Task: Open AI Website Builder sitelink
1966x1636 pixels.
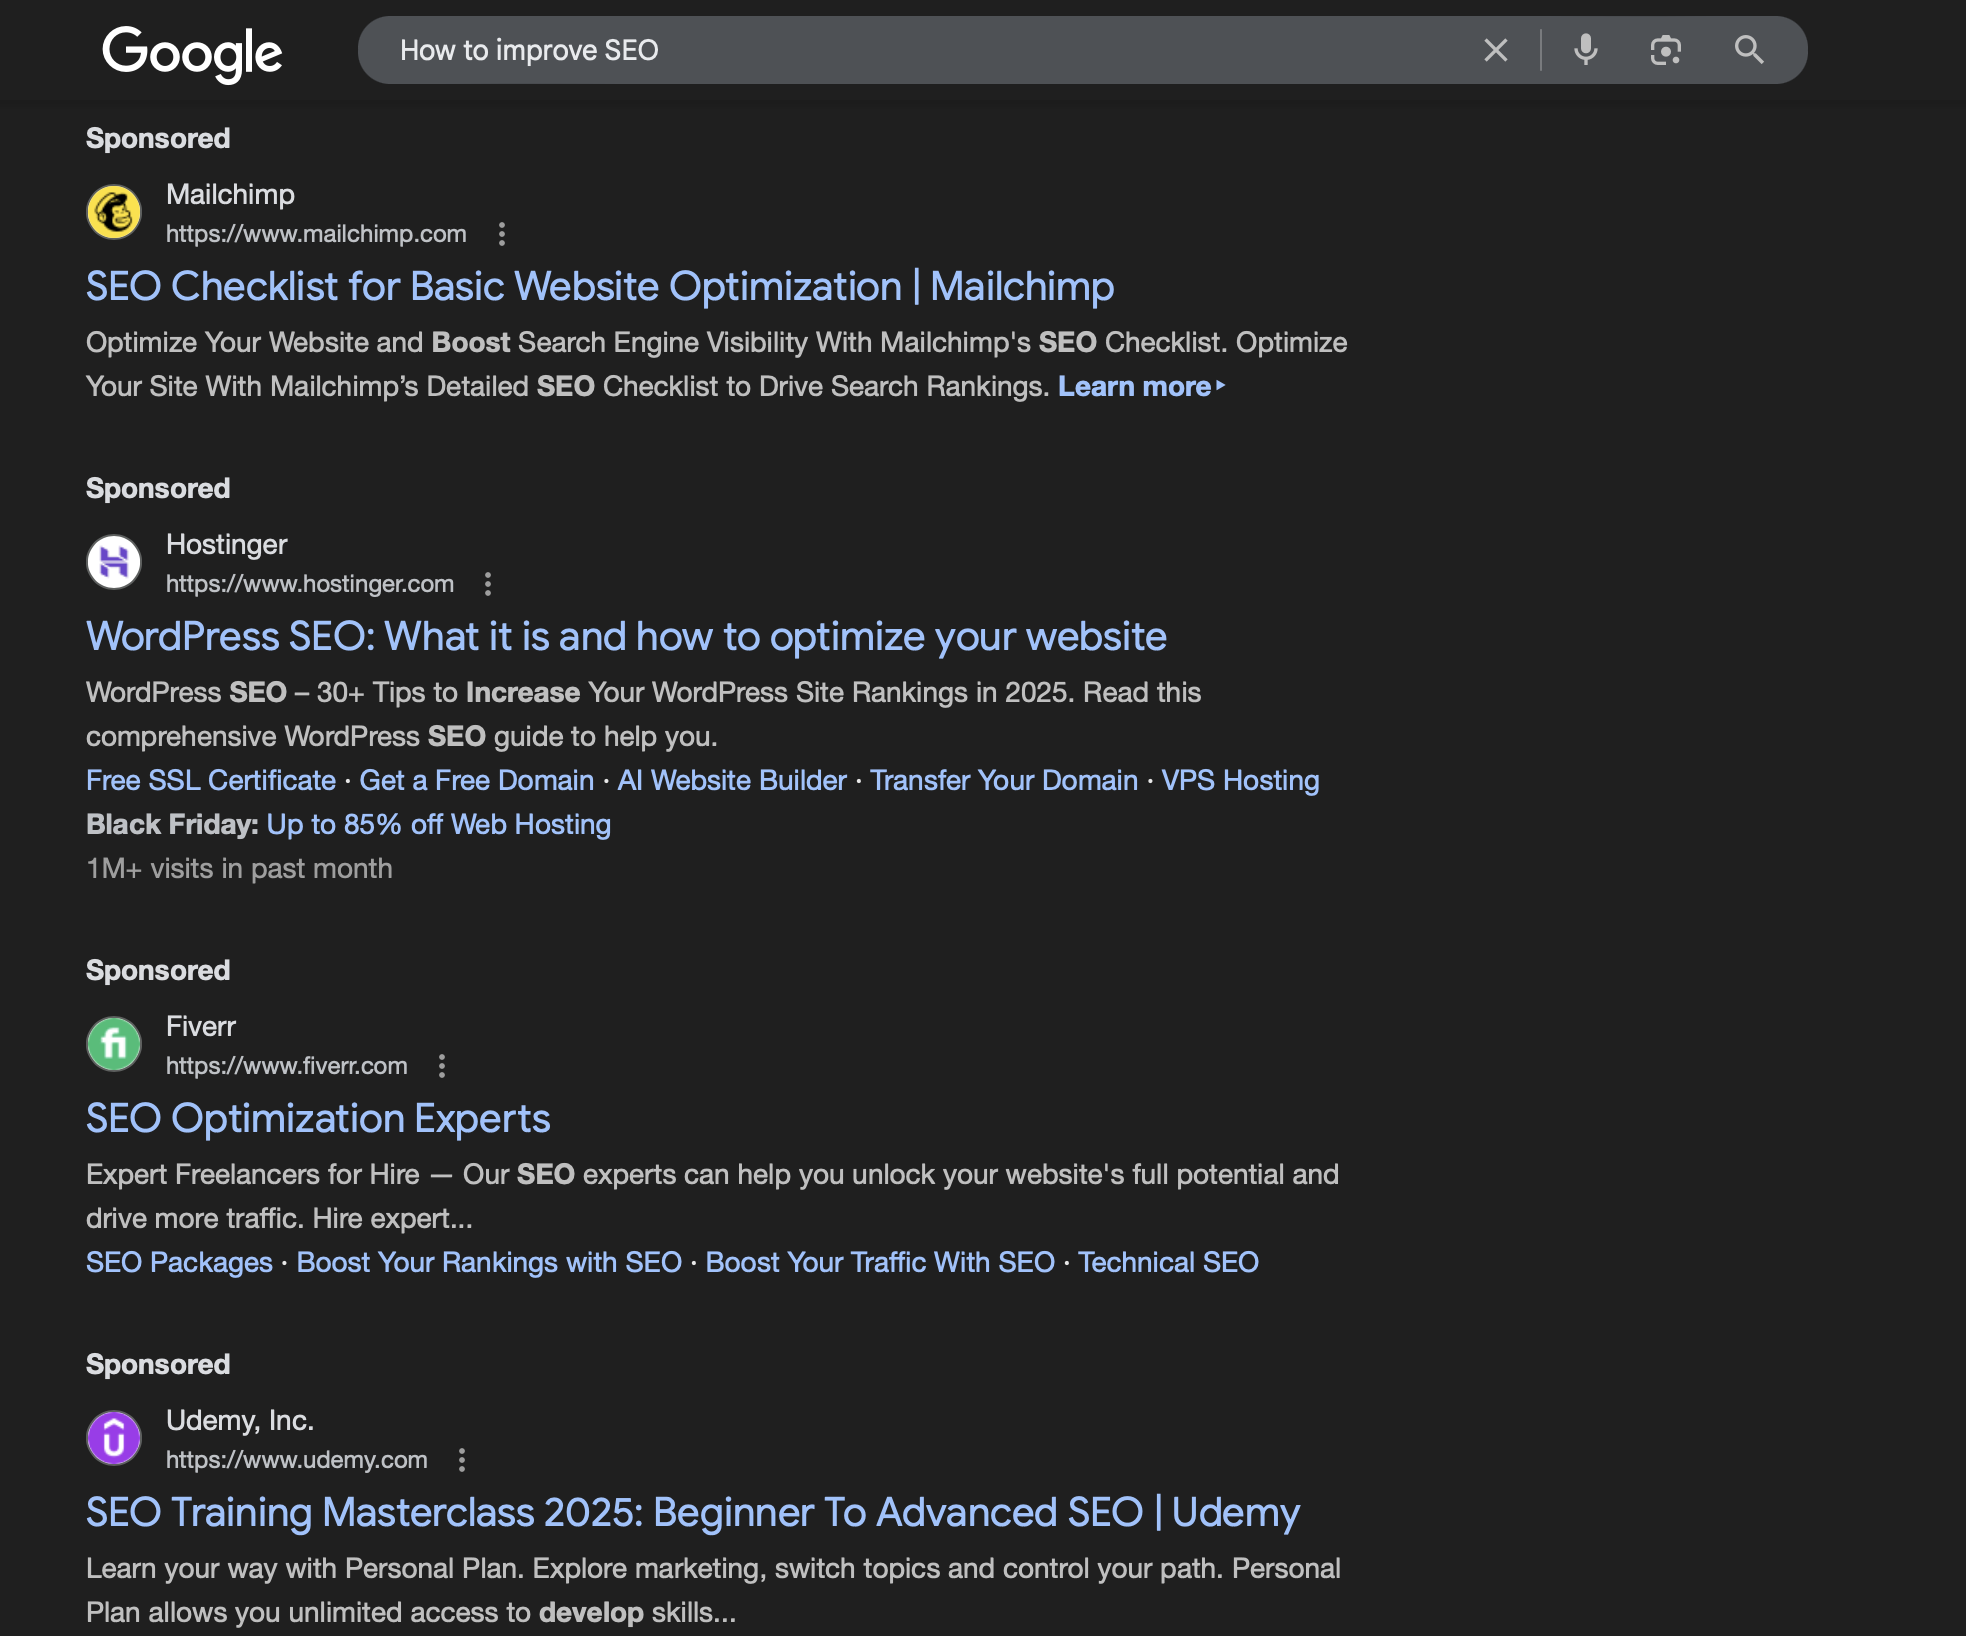Action: (x=732, y=780)
